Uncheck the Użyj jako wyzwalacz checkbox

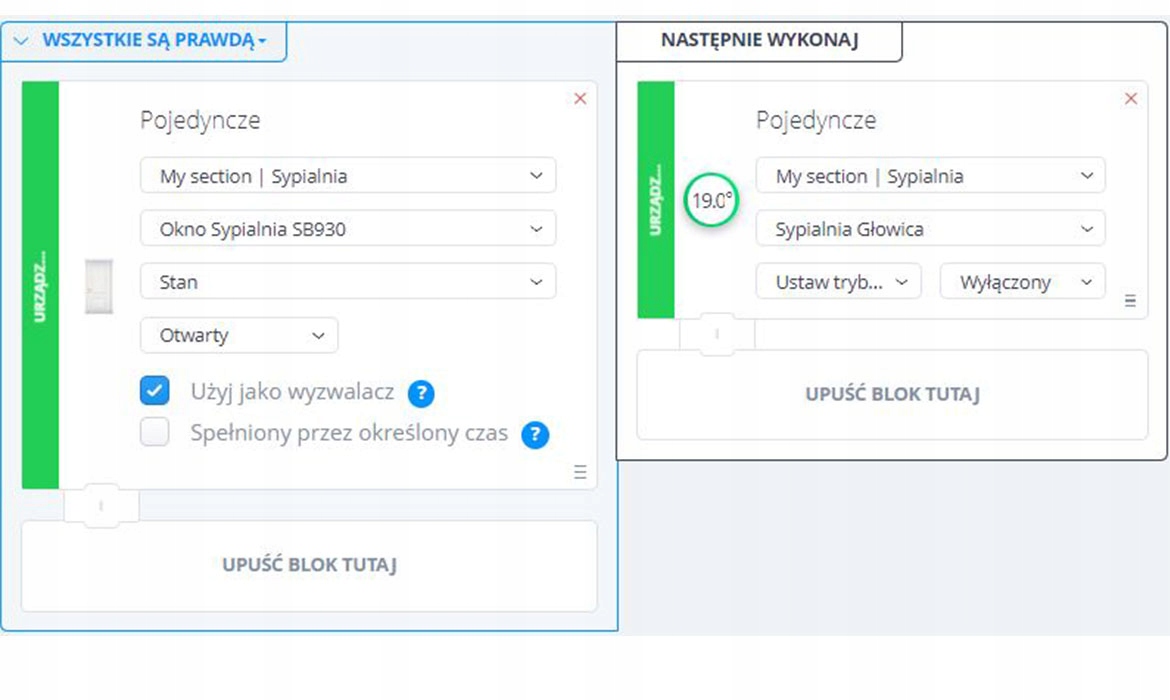[x=155, y=391]
